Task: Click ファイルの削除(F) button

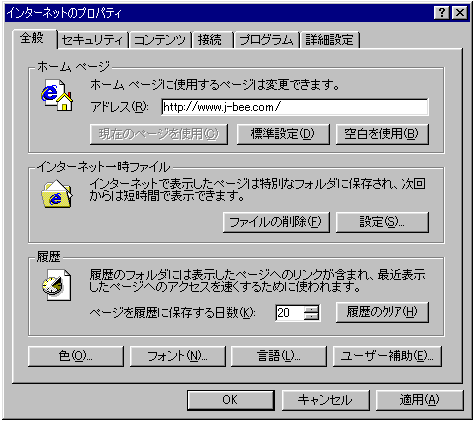Action: (276, 222)
